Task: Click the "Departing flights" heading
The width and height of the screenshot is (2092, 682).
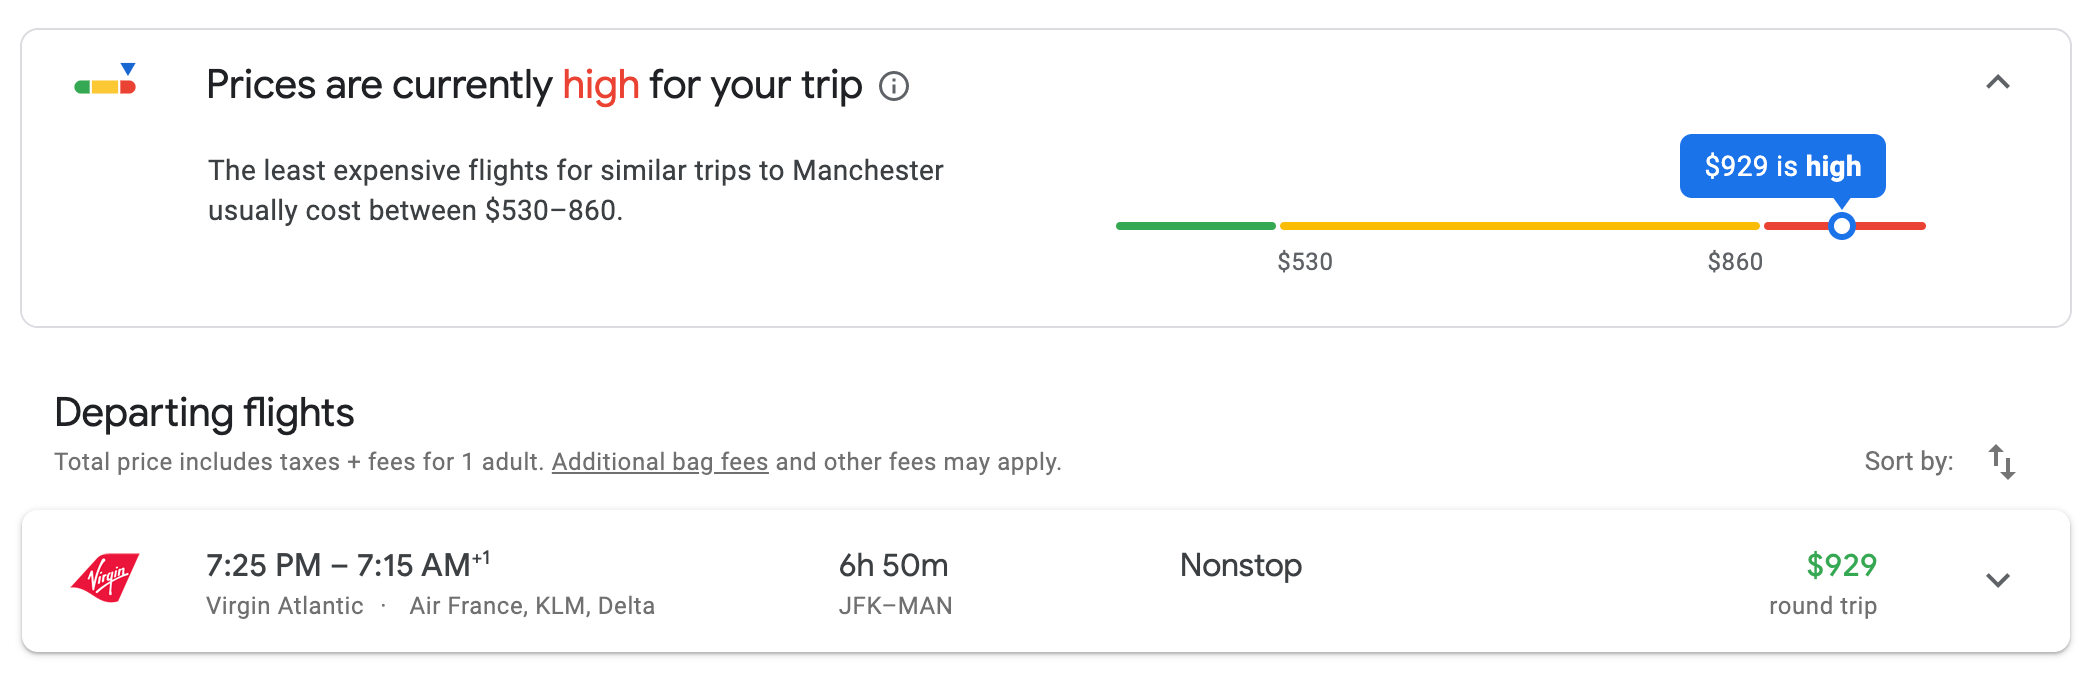Action: tap(204, 413)
